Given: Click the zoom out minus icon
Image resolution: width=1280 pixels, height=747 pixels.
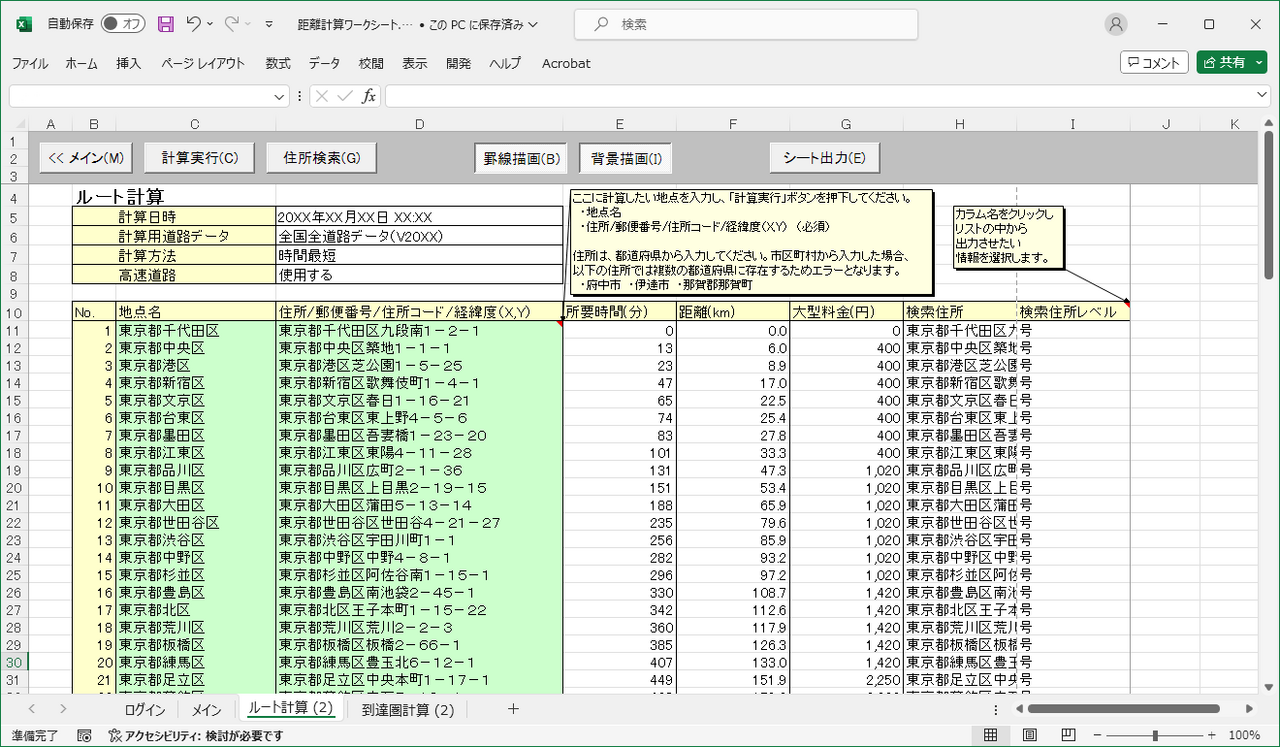Looking at the screenshot, I should click(x=1098, y=735).
